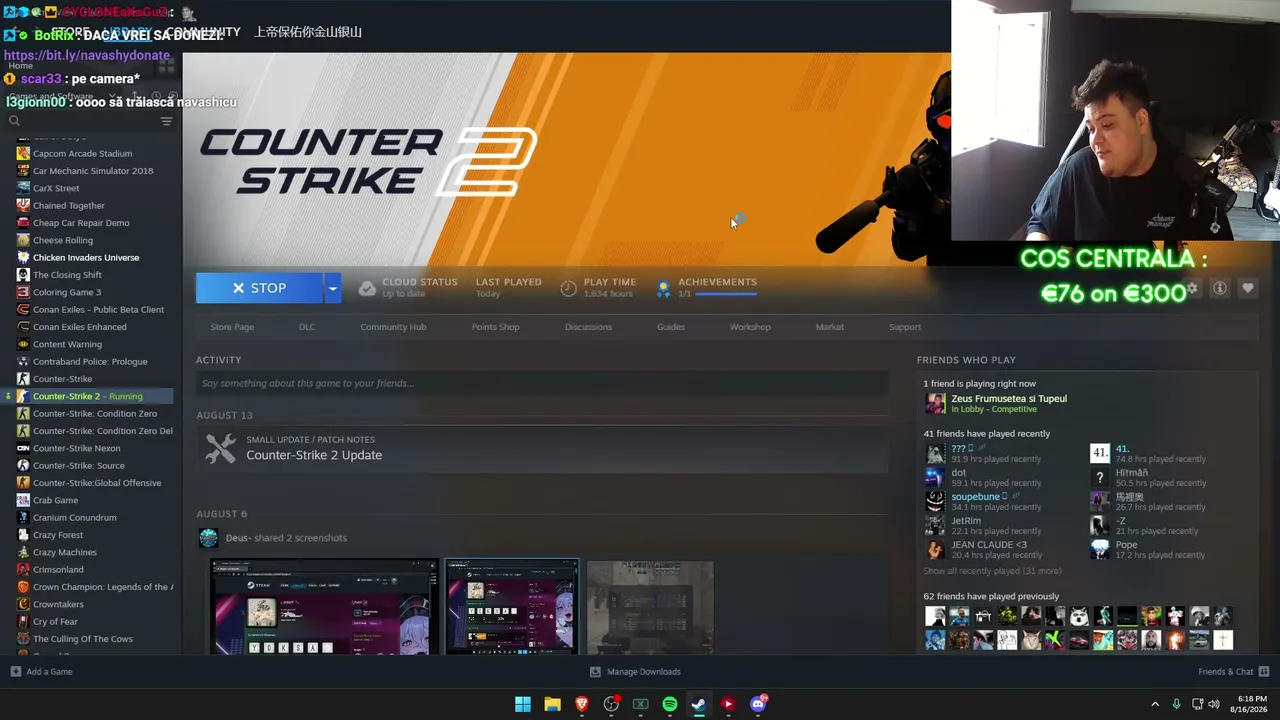The image size is (1280, 720).
Task: Open the first shared screenshot by Deus-
Action: (x=324, y=606)
